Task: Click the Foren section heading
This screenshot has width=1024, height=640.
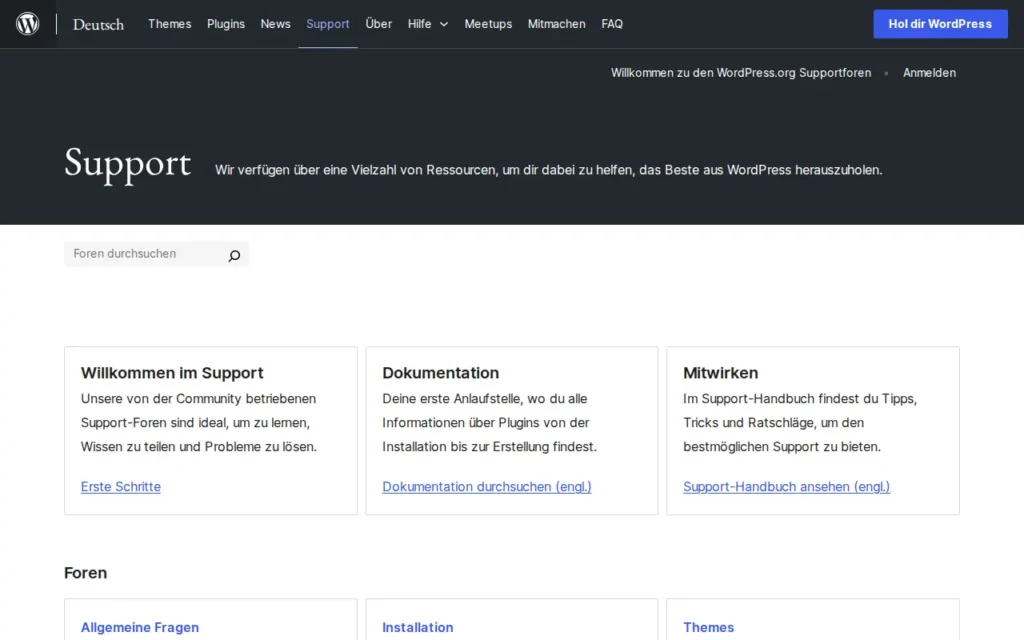Action: point(86,573)
